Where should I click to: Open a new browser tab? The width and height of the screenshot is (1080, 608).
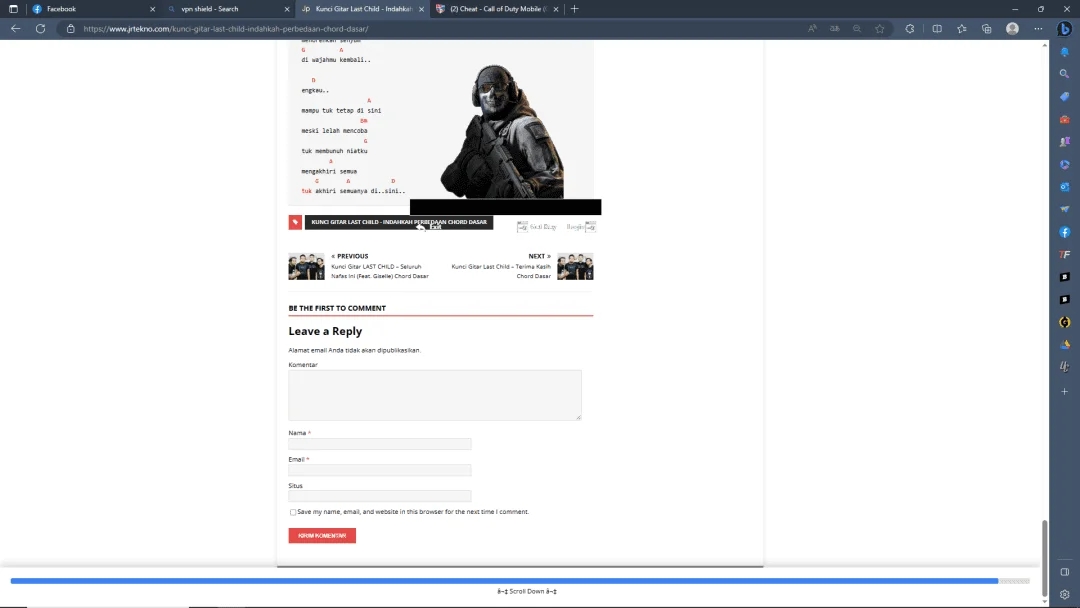pyautogui.click(x=574, y=9)
